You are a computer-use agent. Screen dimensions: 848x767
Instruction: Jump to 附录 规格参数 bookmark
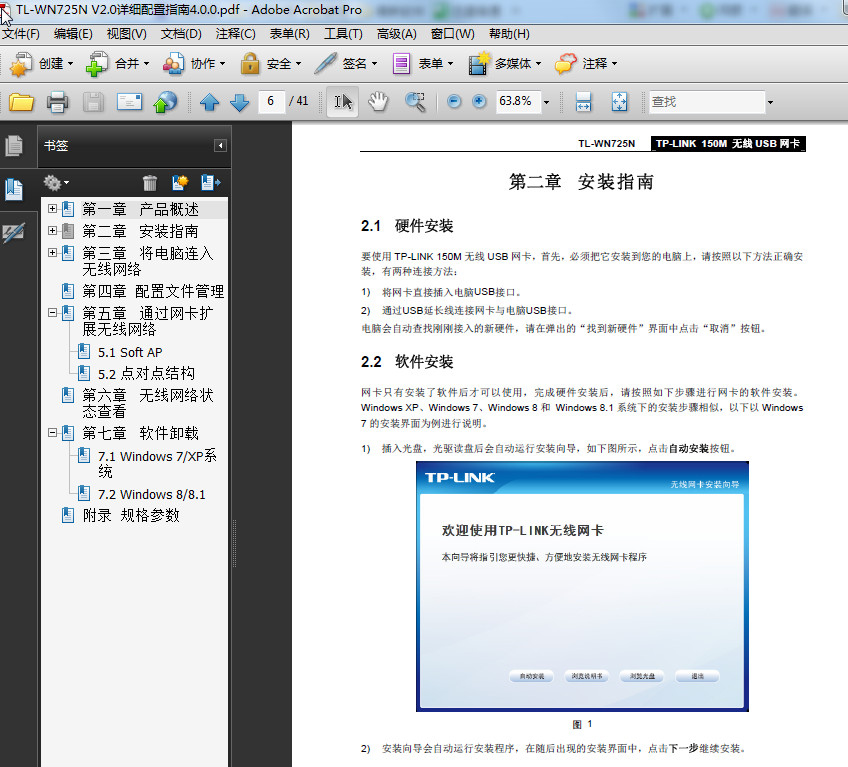pos(131,515)
